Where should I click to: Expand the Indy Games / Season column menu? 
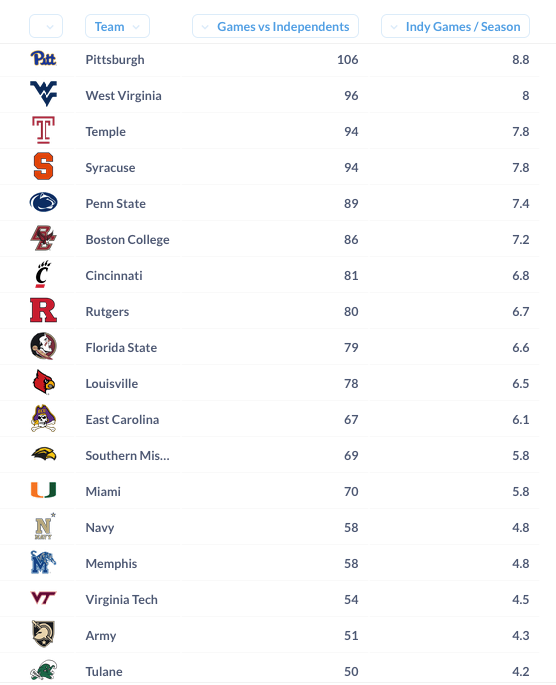pos(455,27)
